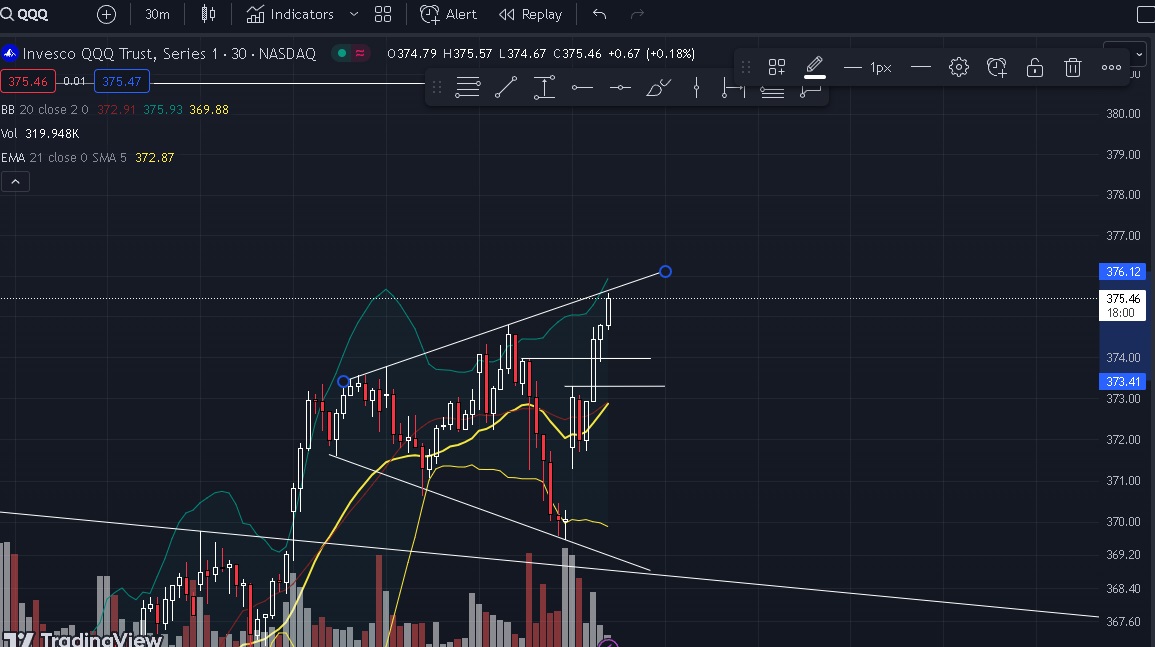
Task: Click the red 375.46 sell price button
Action: [28, 81]
